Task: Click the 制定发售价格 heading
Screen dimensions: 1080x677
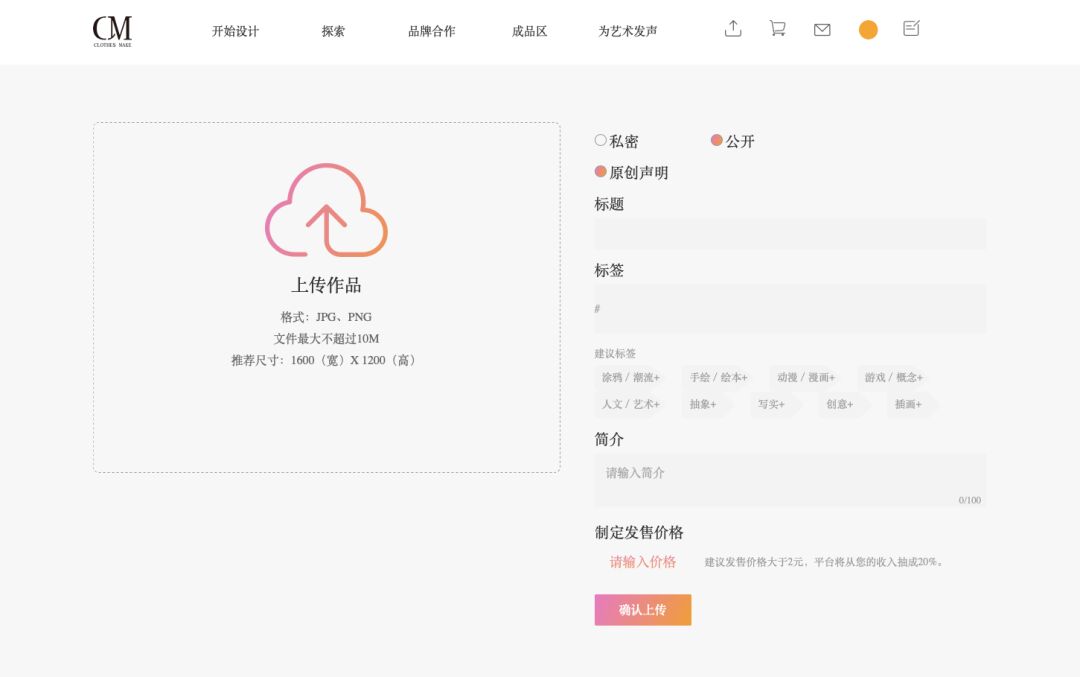Action: pyautogui.click(x=639, y=532)
